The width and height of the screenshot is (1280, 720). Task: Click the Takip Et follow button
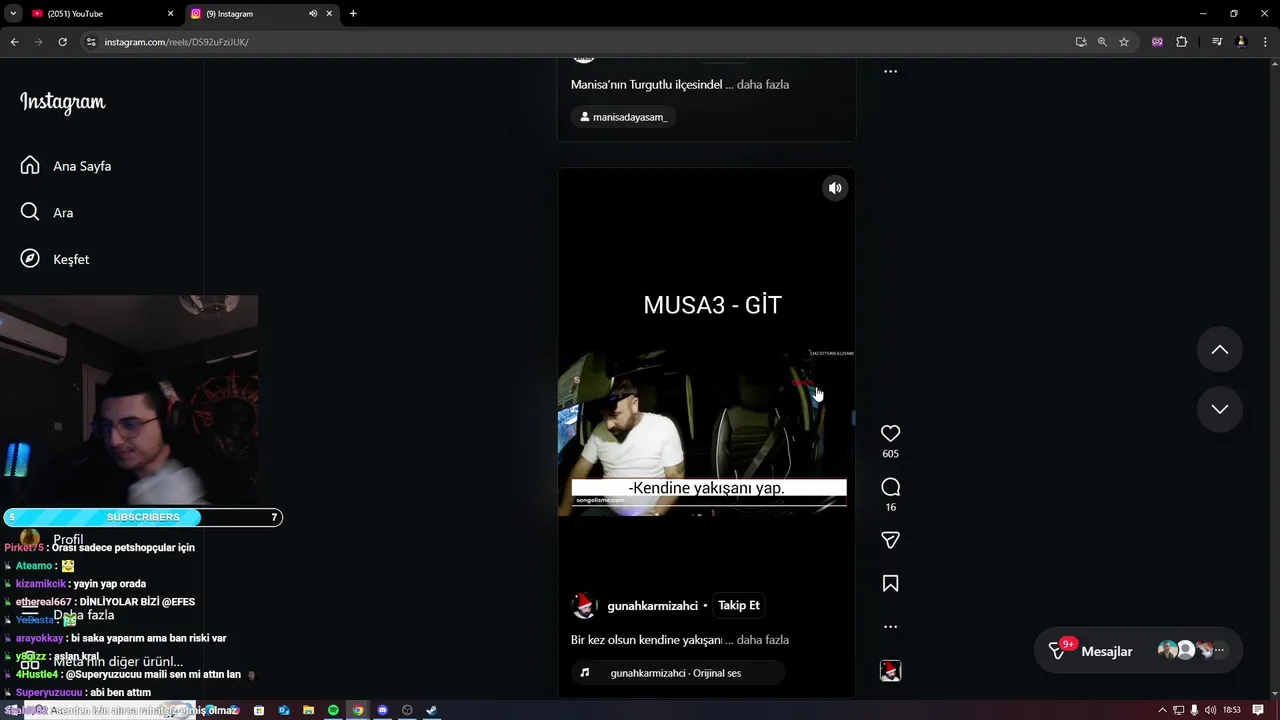coord(739,605)
